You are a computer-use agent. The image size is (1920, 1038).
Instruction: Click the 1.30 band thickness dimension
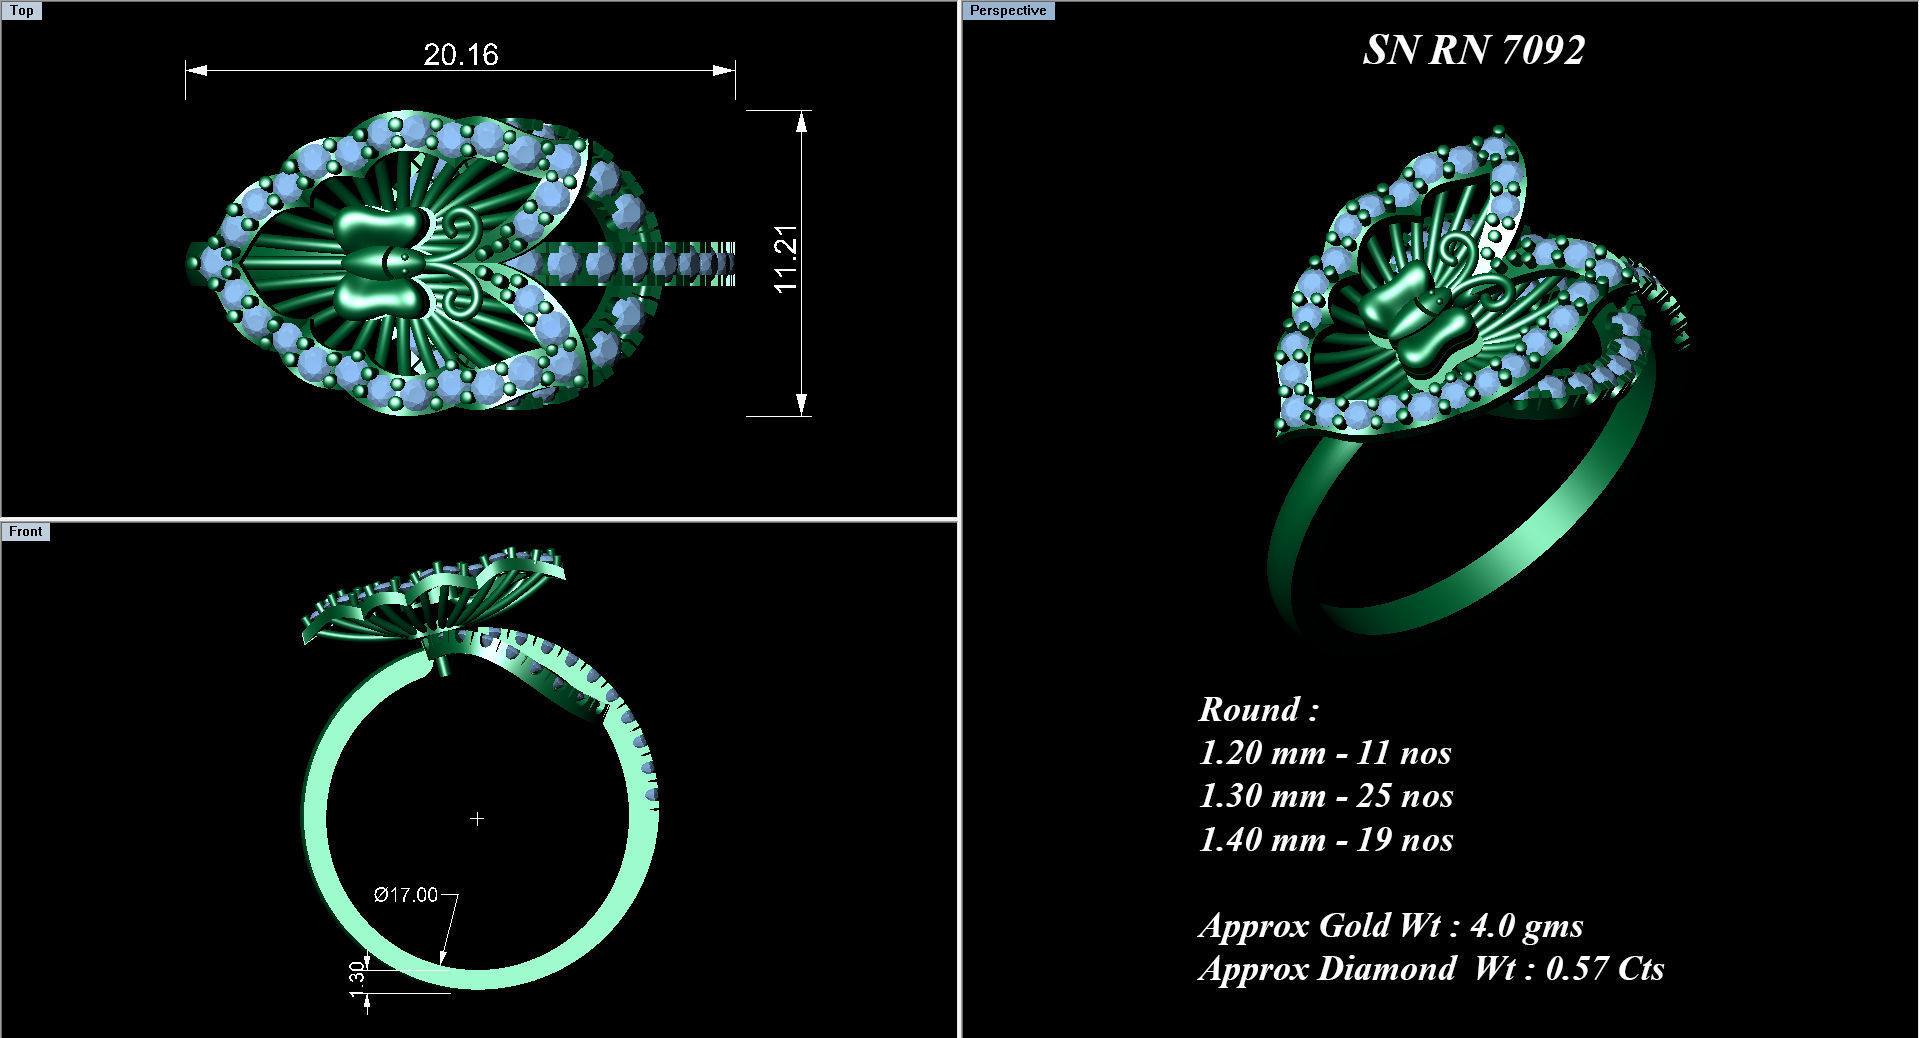357,978
